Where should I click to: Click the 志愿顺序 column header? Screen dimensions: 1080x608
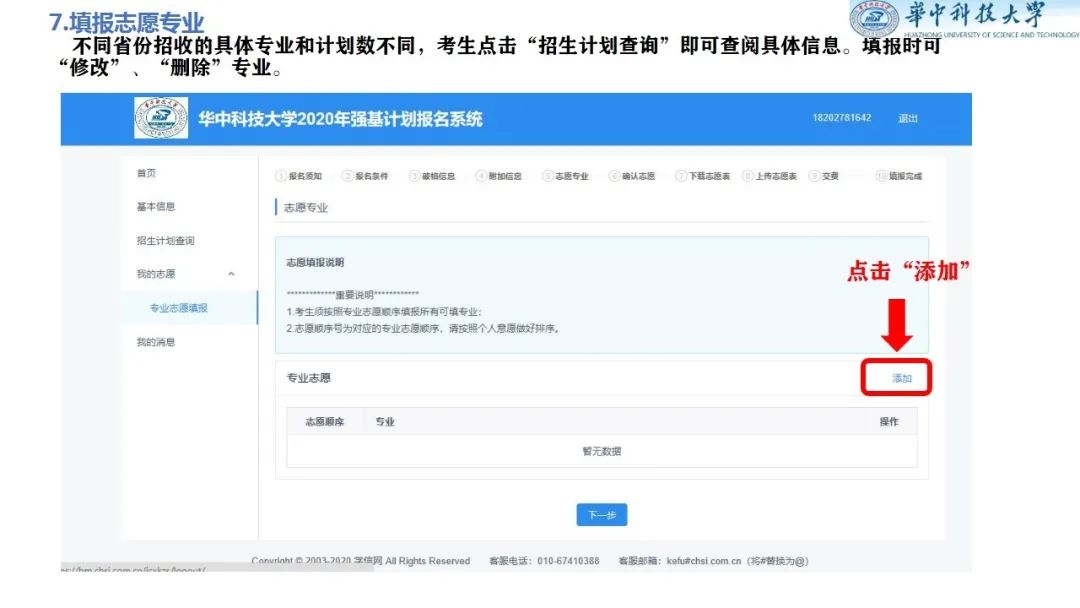pos(324,421)
